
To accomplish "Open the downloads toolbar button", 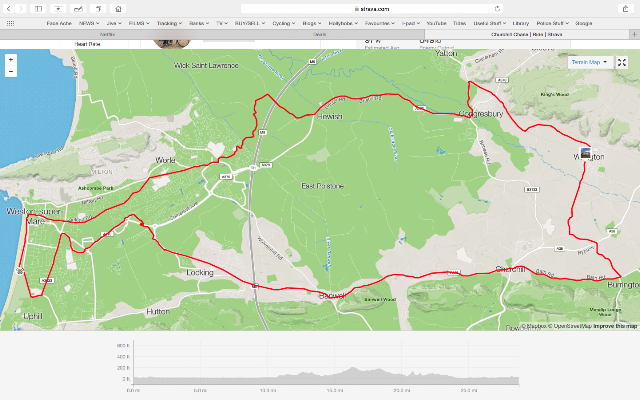I will (x=58, y=9).
